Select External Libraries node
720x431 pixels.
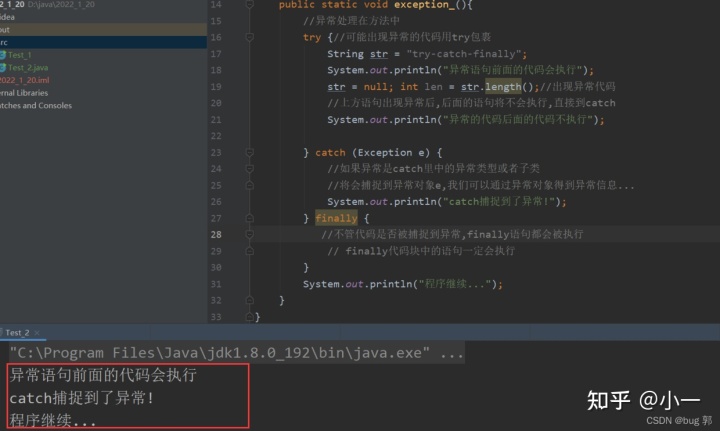pyautogui.click(x=24, y=93)
